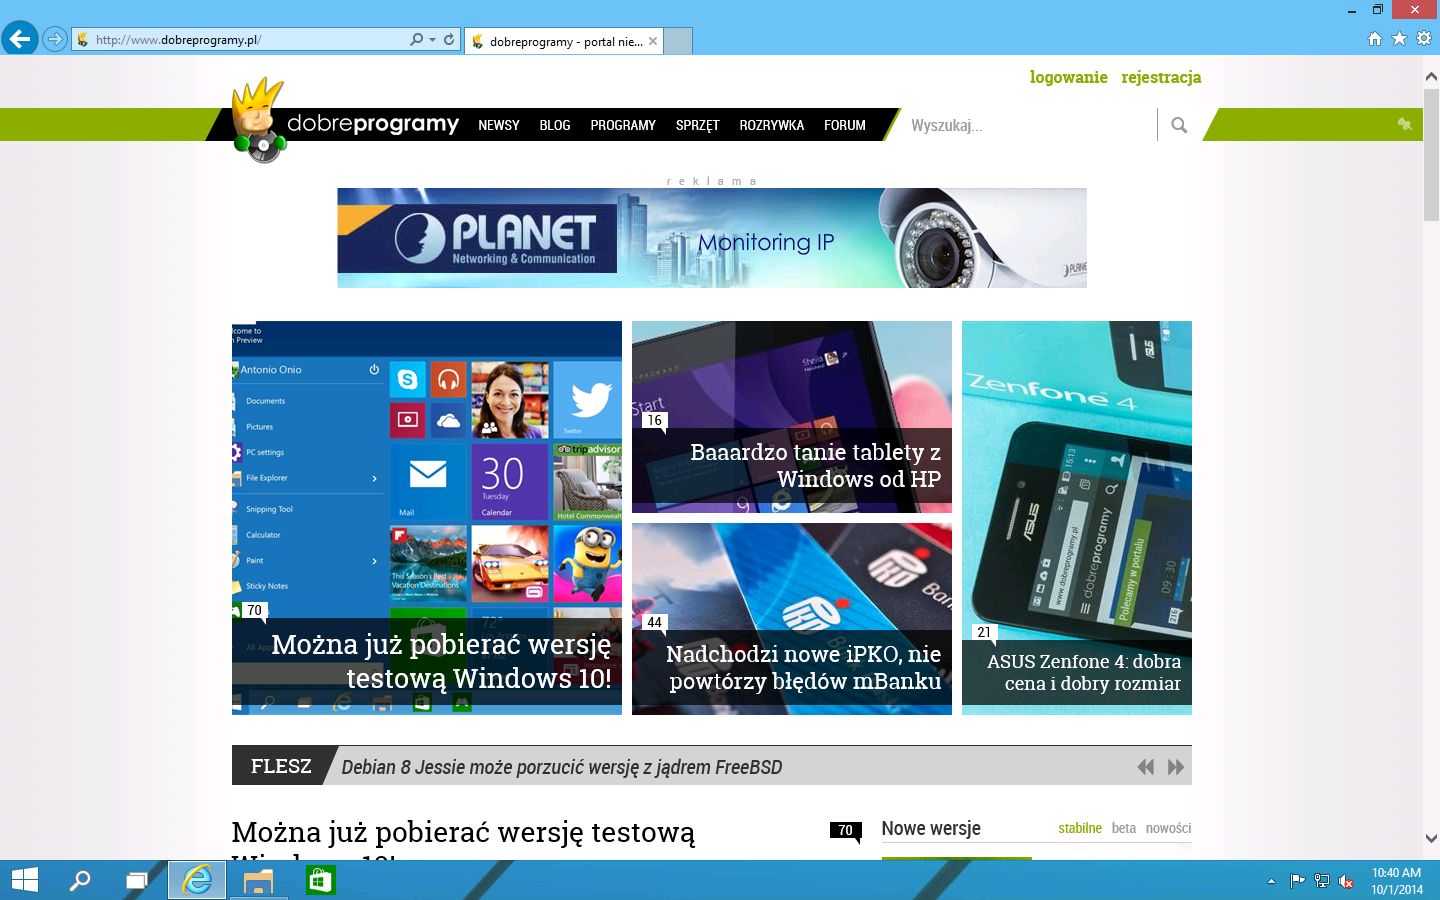Click the 70 comments badge on Windows 10 tile
Image resolution: width=1440 pixels, height=900 pixels.
pyautogui.click(x=255, y=610)
